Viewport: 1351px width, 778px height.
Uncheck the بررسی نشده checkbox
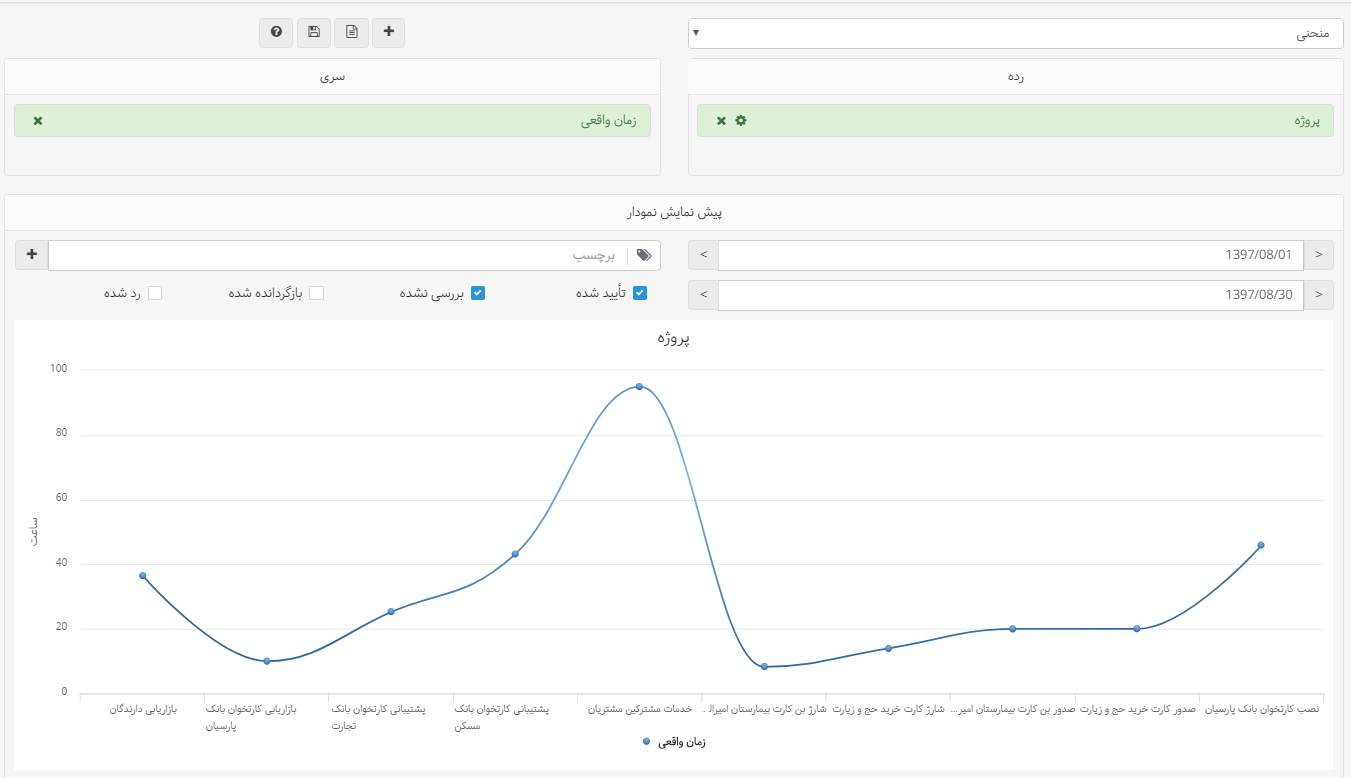[x=478, y=293]
